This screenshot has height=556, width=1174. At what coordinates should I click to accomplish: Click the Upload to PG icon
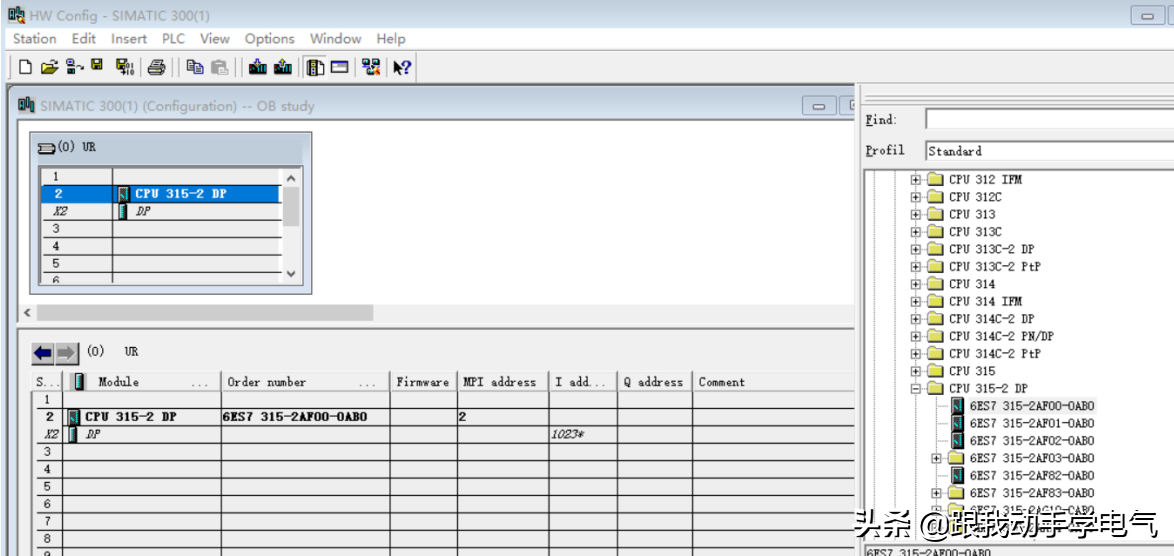[283, 67]
